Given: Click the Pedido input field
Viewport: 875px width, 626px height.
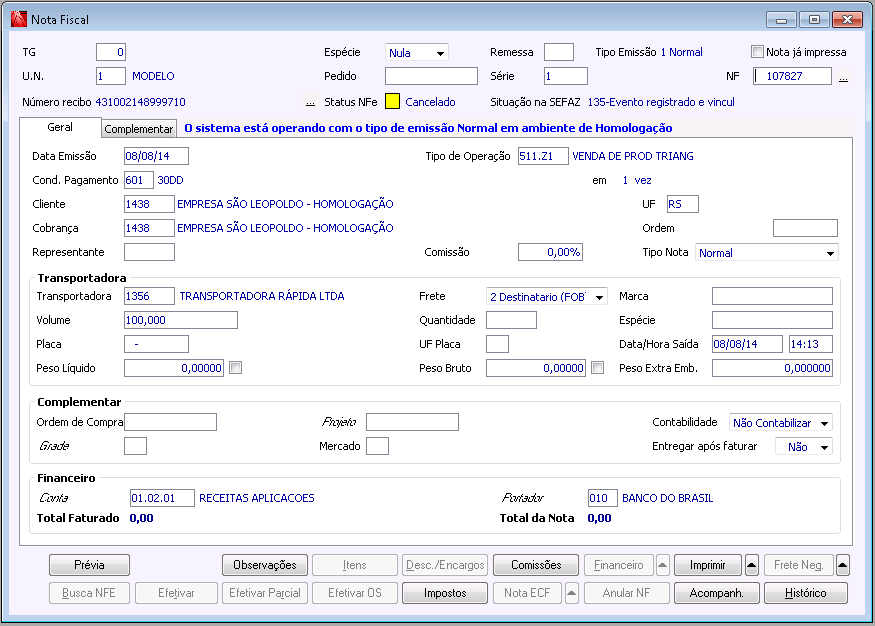Looking at the screenshot, I should click(431, 76).
